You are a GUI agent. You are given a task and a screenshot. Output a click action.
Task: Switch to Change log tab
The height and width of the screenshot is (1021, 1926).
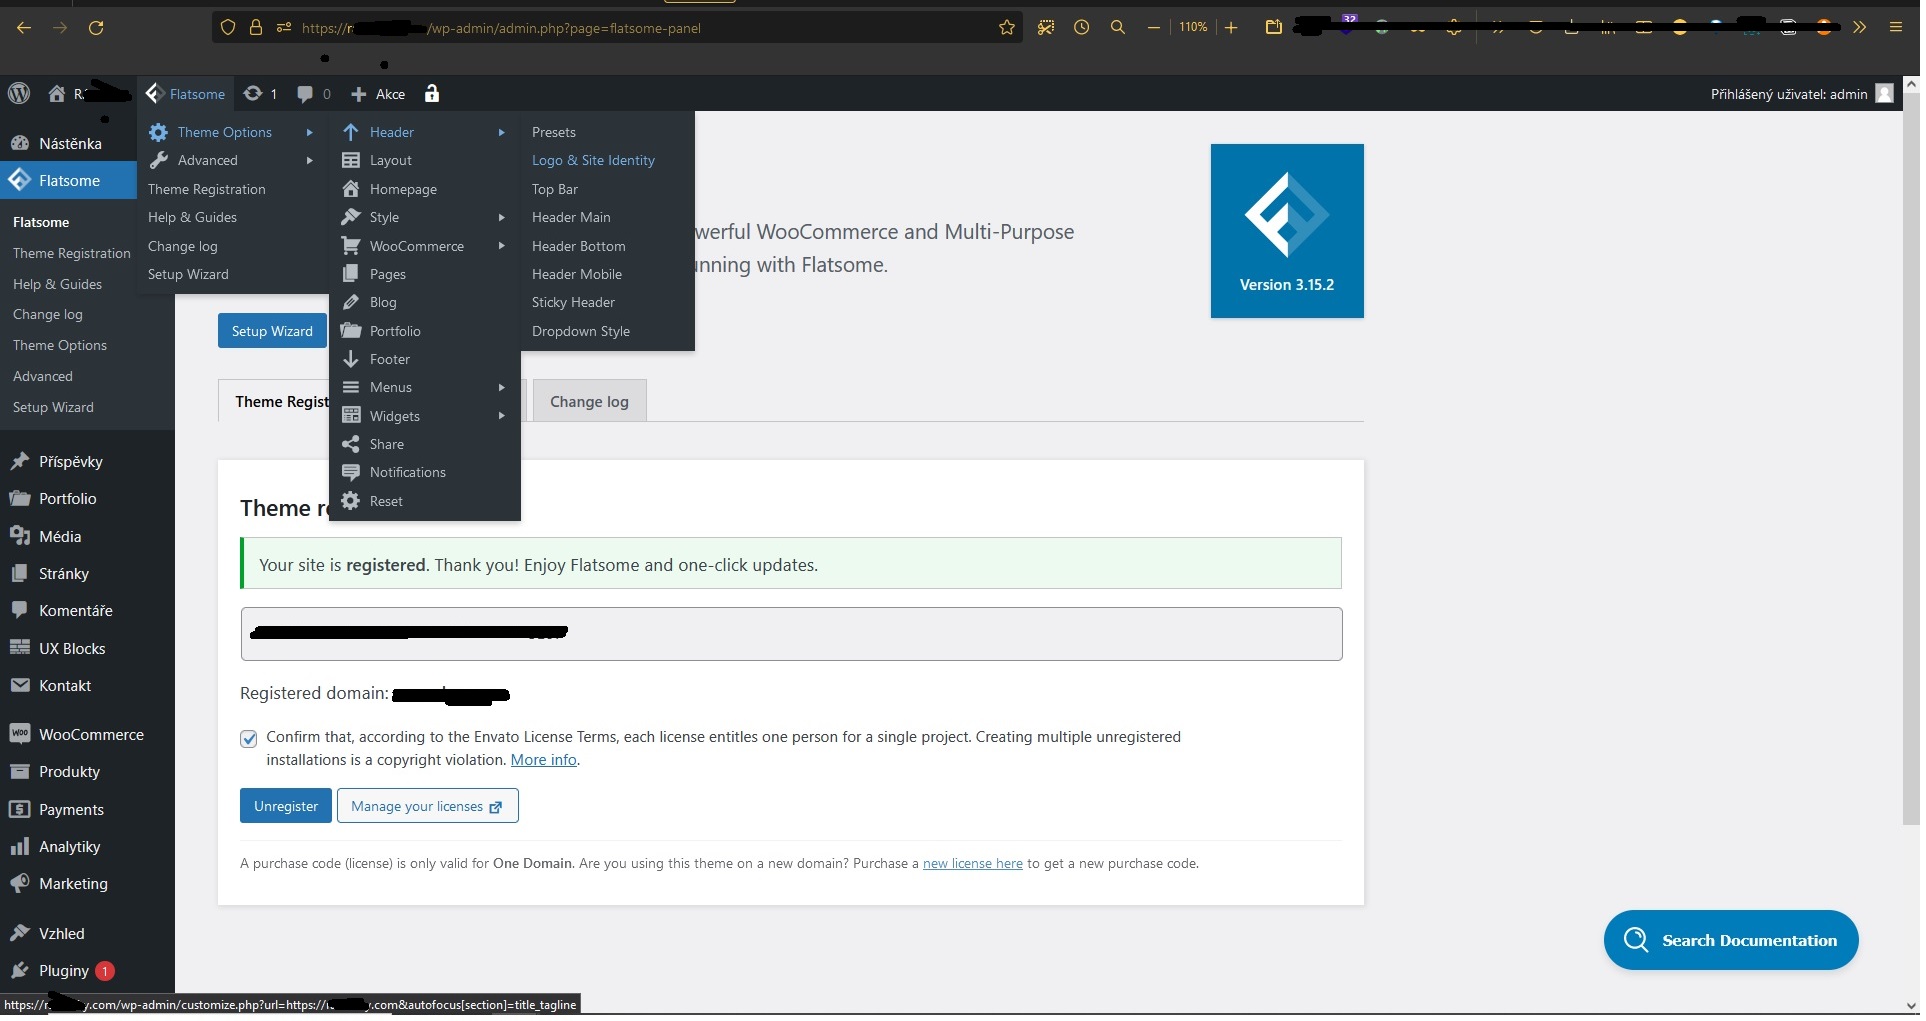pos(591,402)
